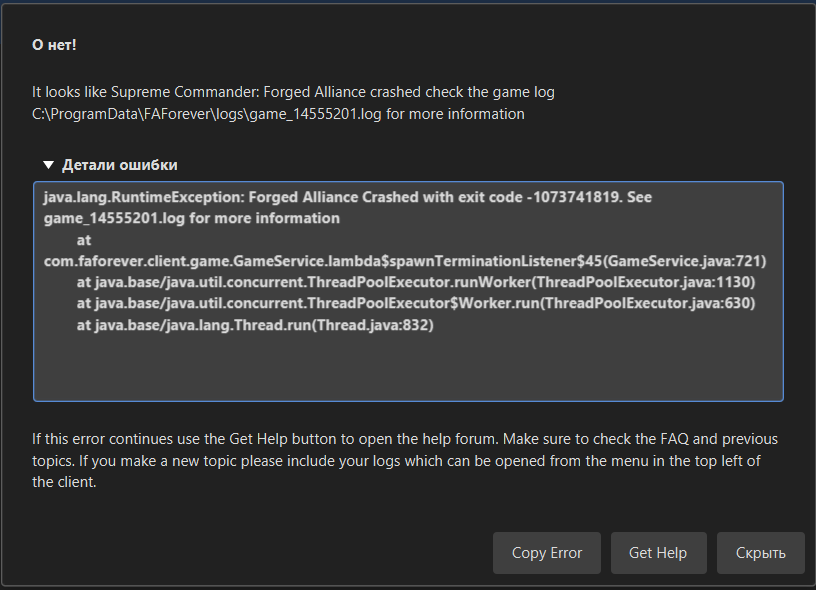Click the Thread.run(Thread.java:832) stack line
Viewport: 816px width, 590px height.
tap(255, 325)
